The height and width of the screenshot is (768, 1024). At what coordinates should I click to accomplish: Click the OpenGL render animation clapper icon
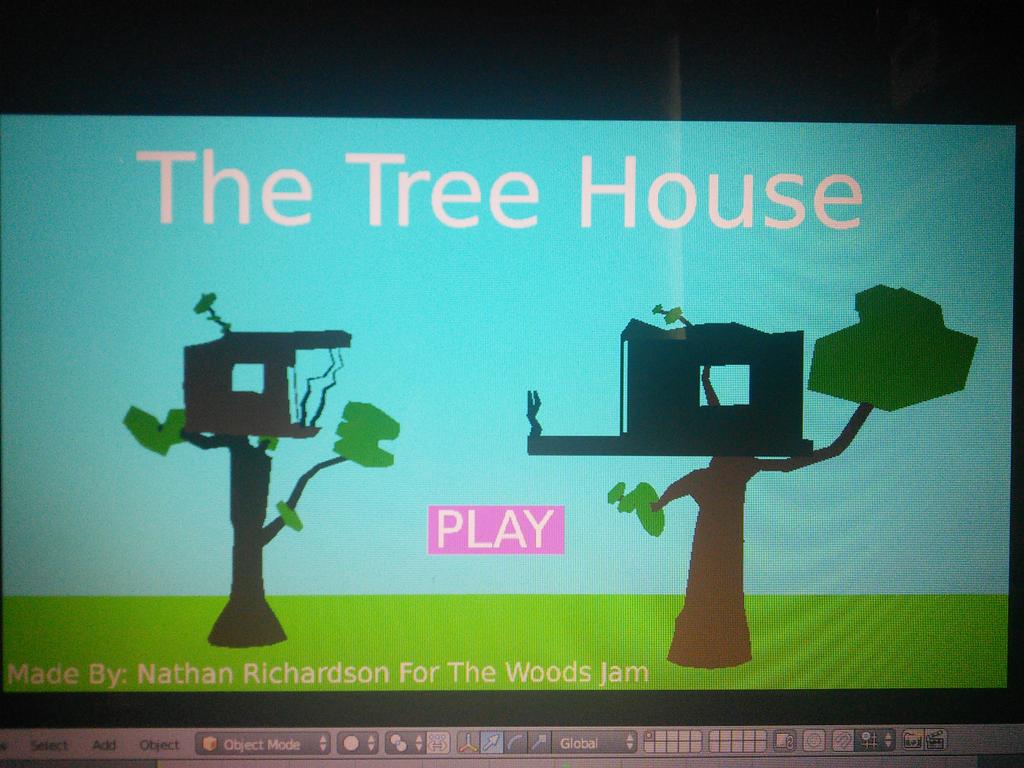click(935, 740)
